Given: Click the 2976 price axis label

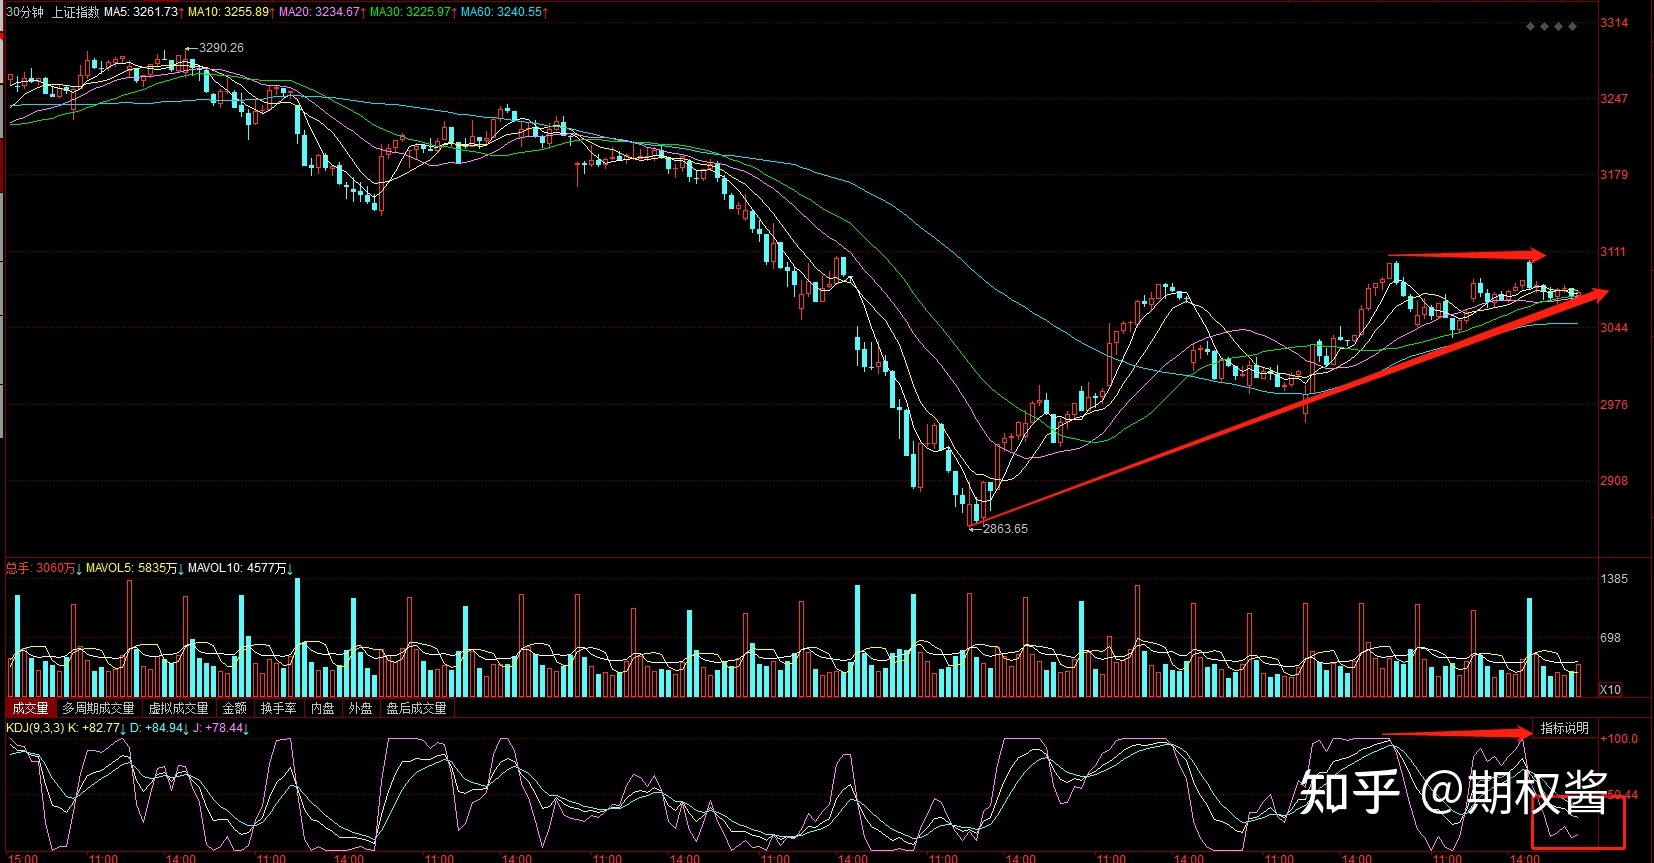Looking at the screenshot, I should click(x=1614, y=405).
